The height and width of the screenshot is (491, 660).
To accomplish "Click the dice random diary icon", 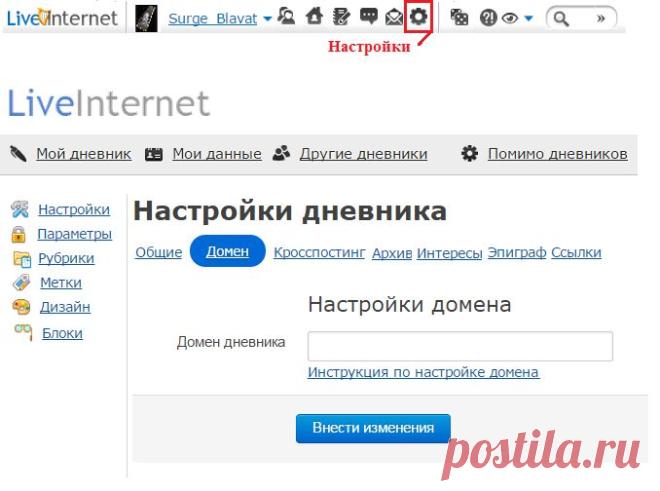I will [459, 18].
